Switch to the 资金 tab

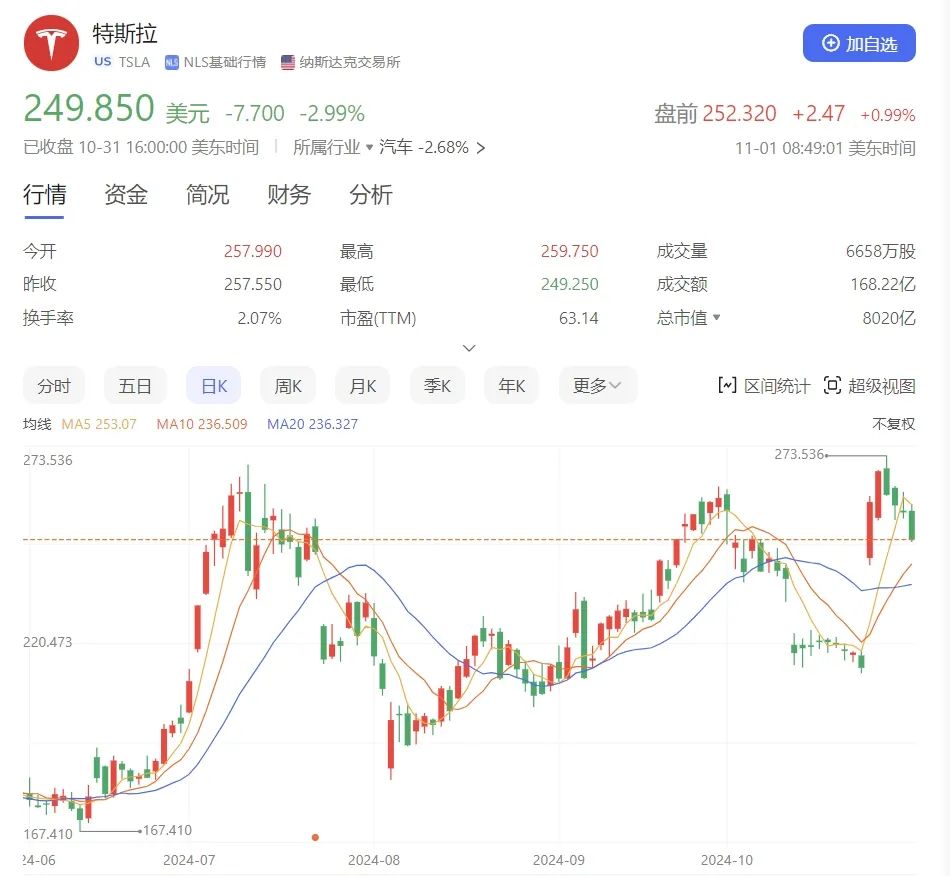[x=126, y=195]
